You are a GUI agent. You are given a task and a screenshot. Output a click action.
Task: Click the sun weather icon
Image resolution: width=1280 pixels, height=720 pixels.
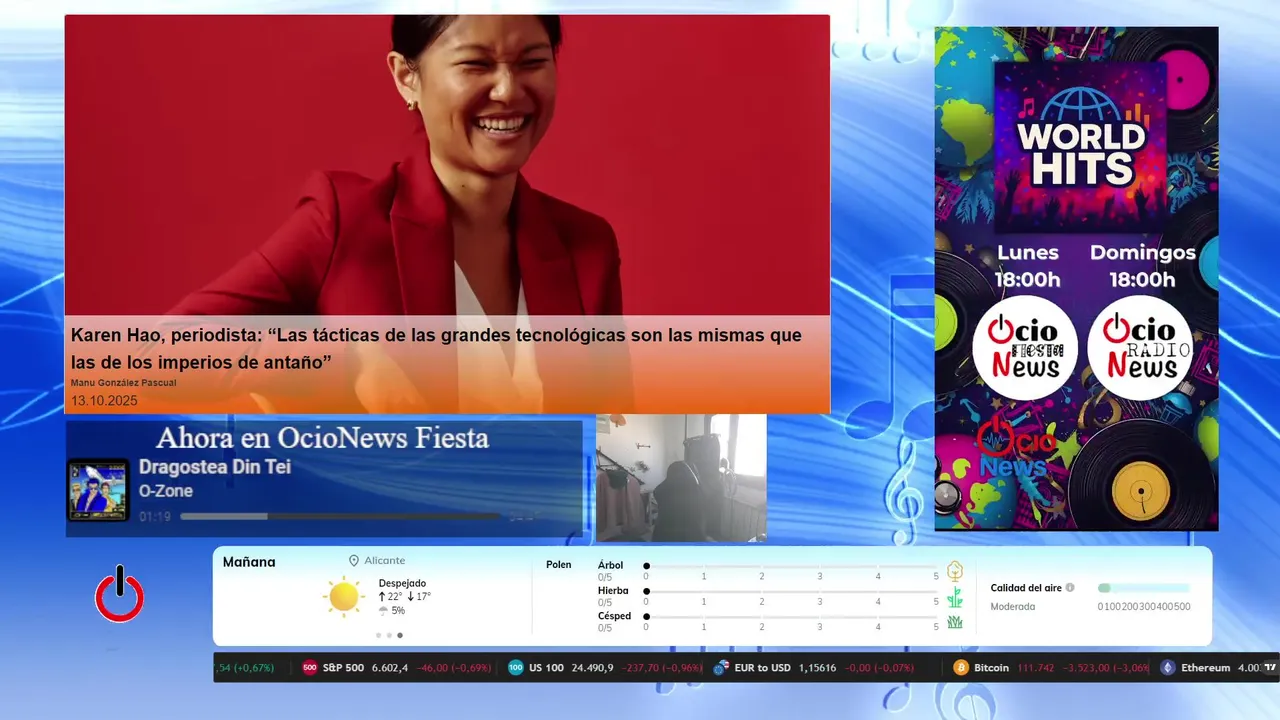[343, 597]
